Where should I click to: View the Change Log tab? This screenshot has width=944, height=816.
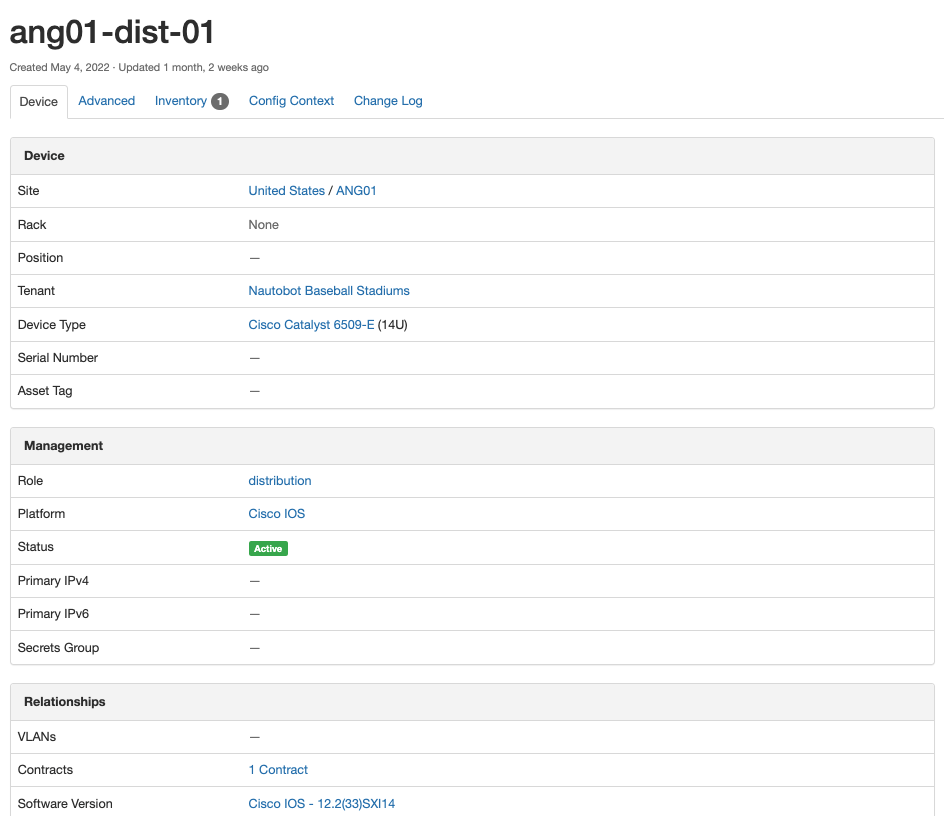[388, 101]
